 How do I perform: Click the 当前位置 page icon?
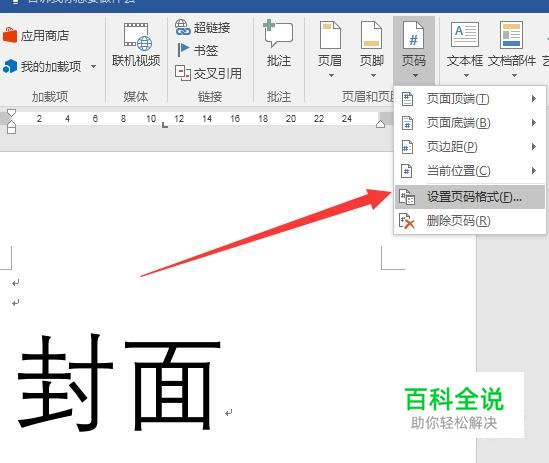(407, 171)
